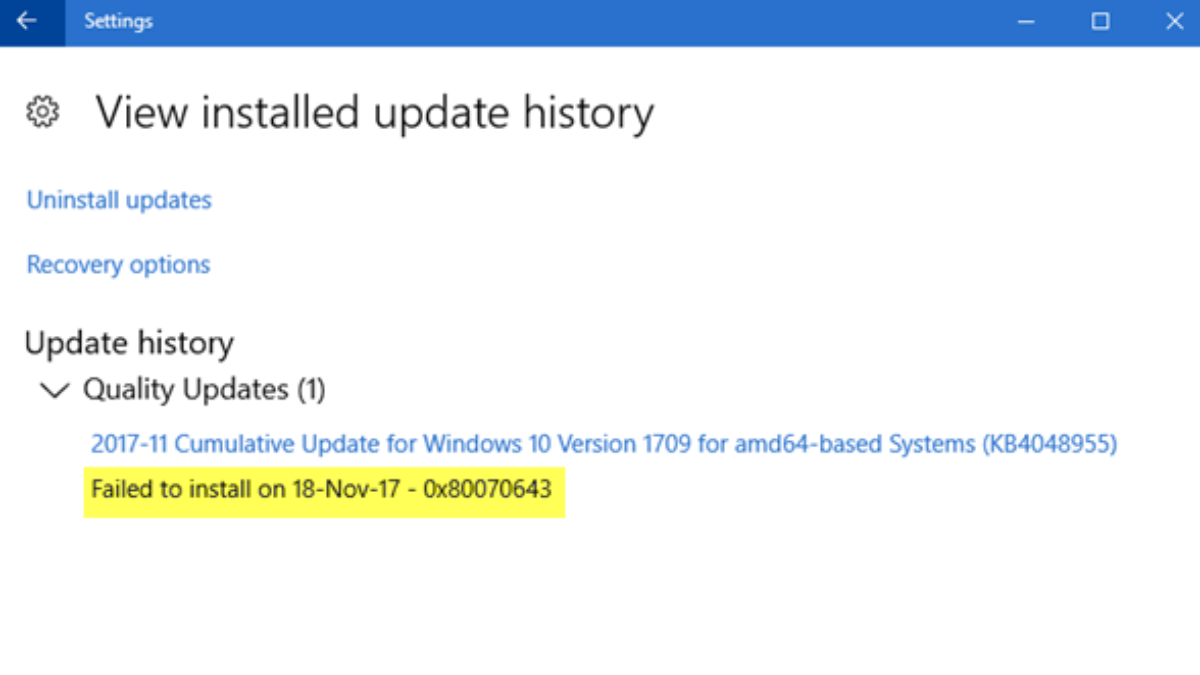Click the empty middle of the title bar
The height and width of the screenshot is (675, 1200).
[580, 21]
